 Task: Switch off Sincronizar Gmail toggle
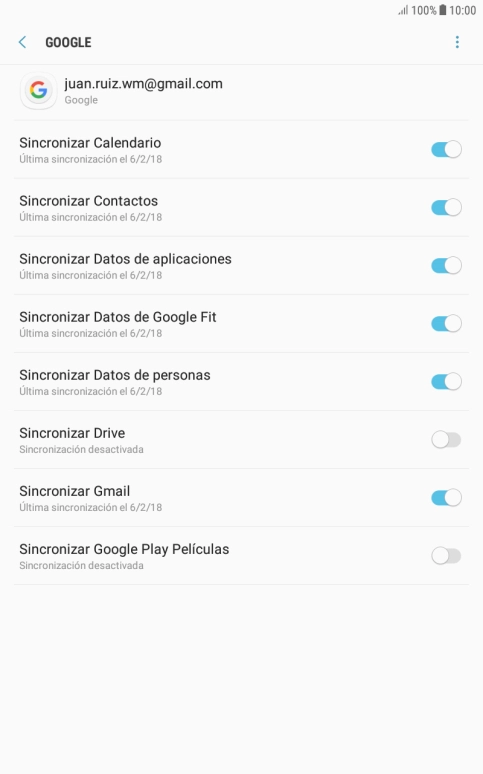tap(446, 498)
